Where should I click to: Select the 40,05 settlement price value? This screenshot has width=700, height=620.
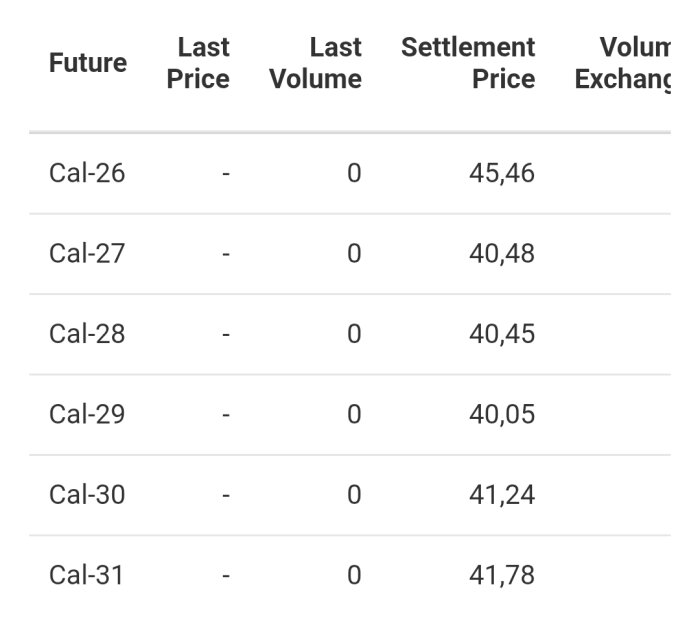[x=502, y=414]
